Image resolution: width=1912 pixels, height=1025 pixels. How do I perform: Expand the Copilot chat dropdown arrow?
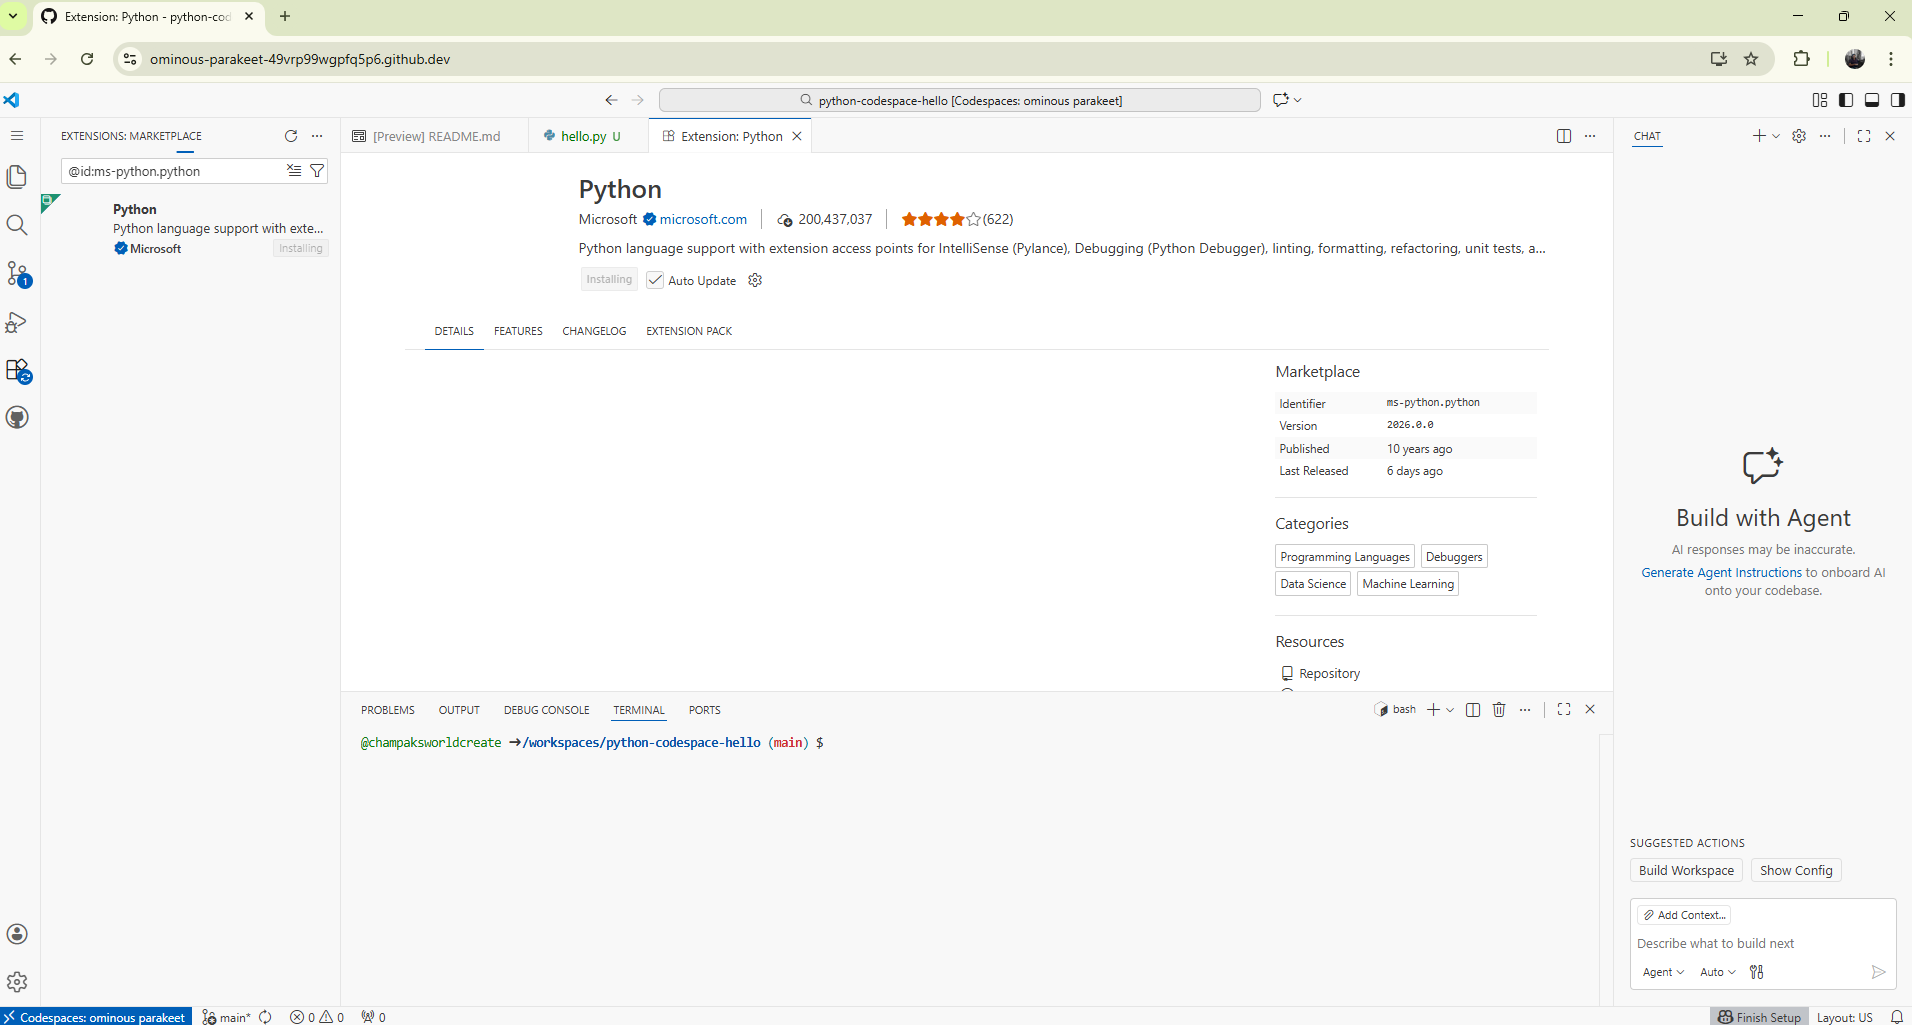[1298, 100]
